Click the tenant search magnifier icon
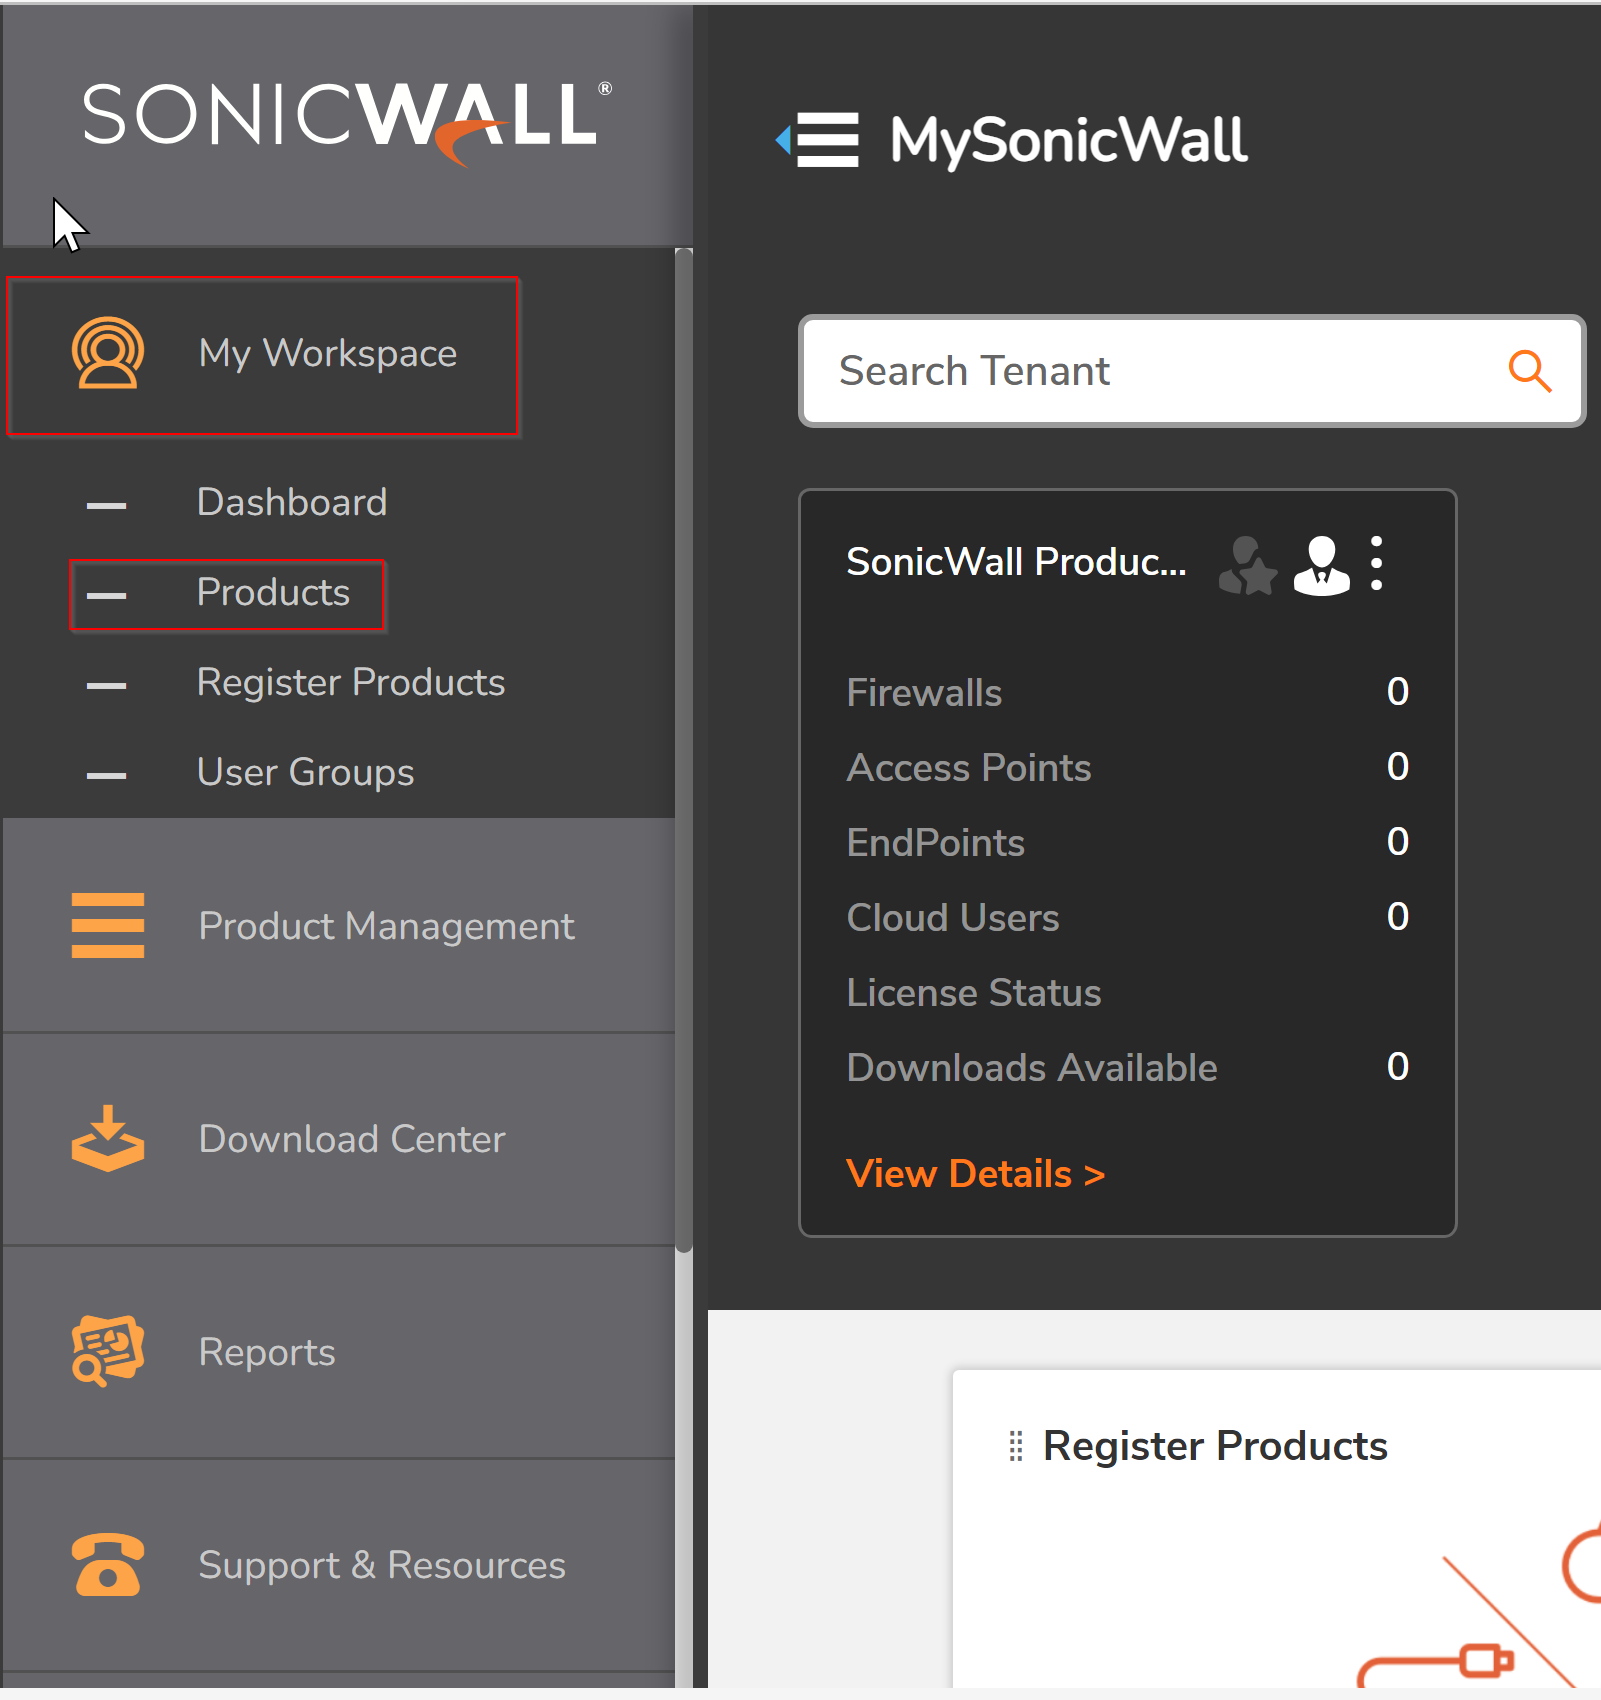 pyautogui.click(x=1529, y=370)
